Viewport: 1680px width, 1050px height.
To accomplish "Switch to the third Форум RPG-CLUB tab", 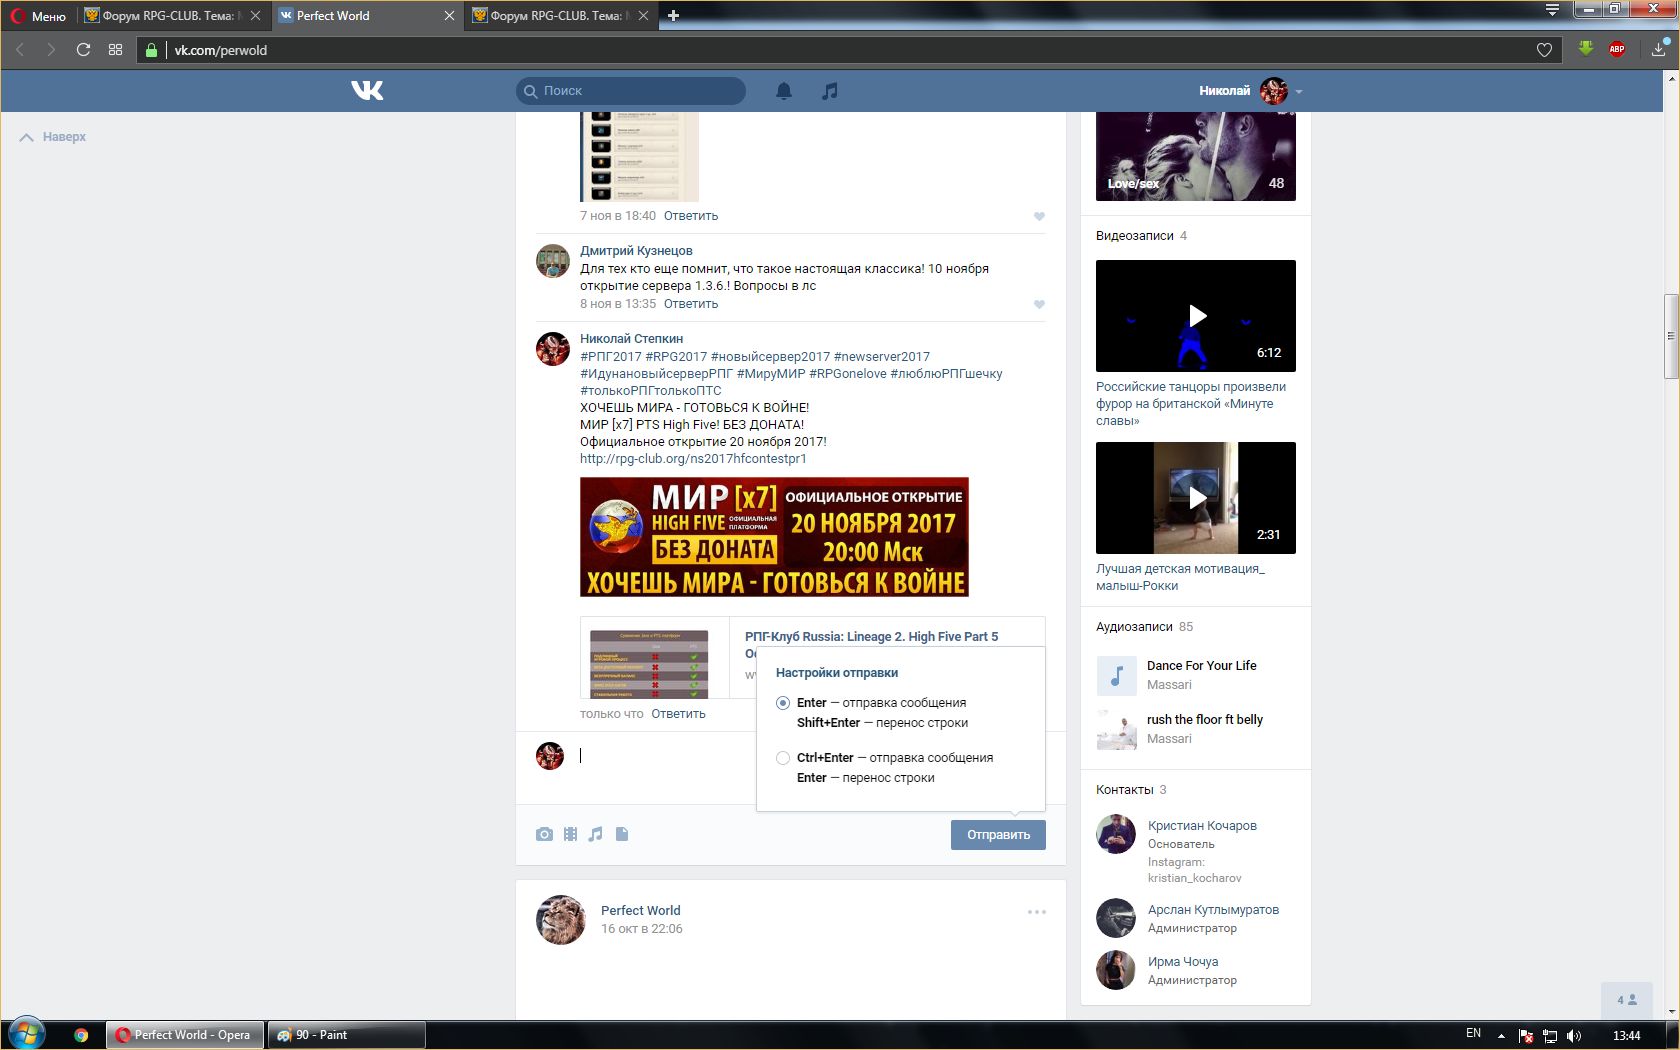I will point(560,15).
